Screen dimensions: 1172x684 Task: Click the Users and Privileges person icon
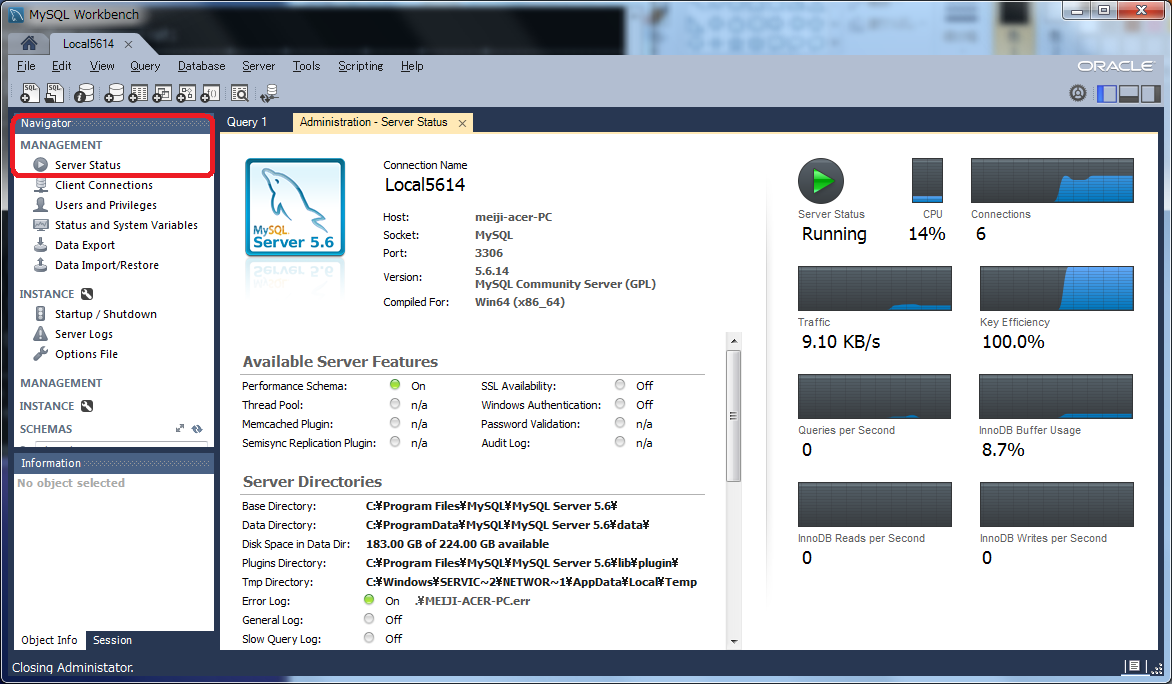(41, 205)
